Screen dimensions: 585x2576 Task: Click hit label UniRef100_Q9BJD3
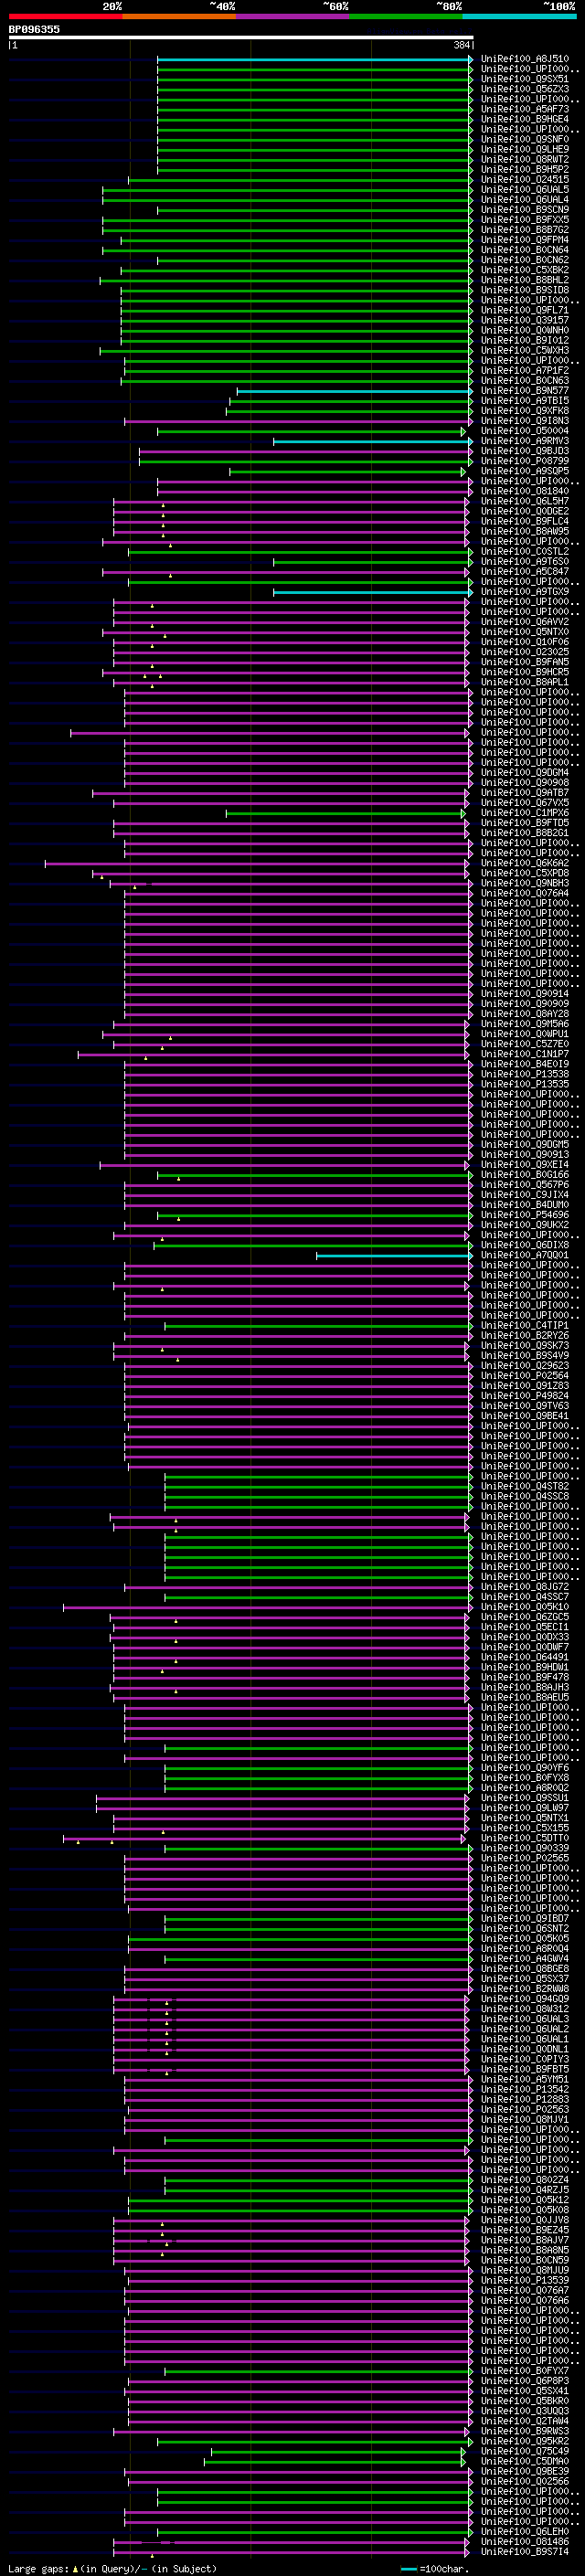[x=524, y=451]
